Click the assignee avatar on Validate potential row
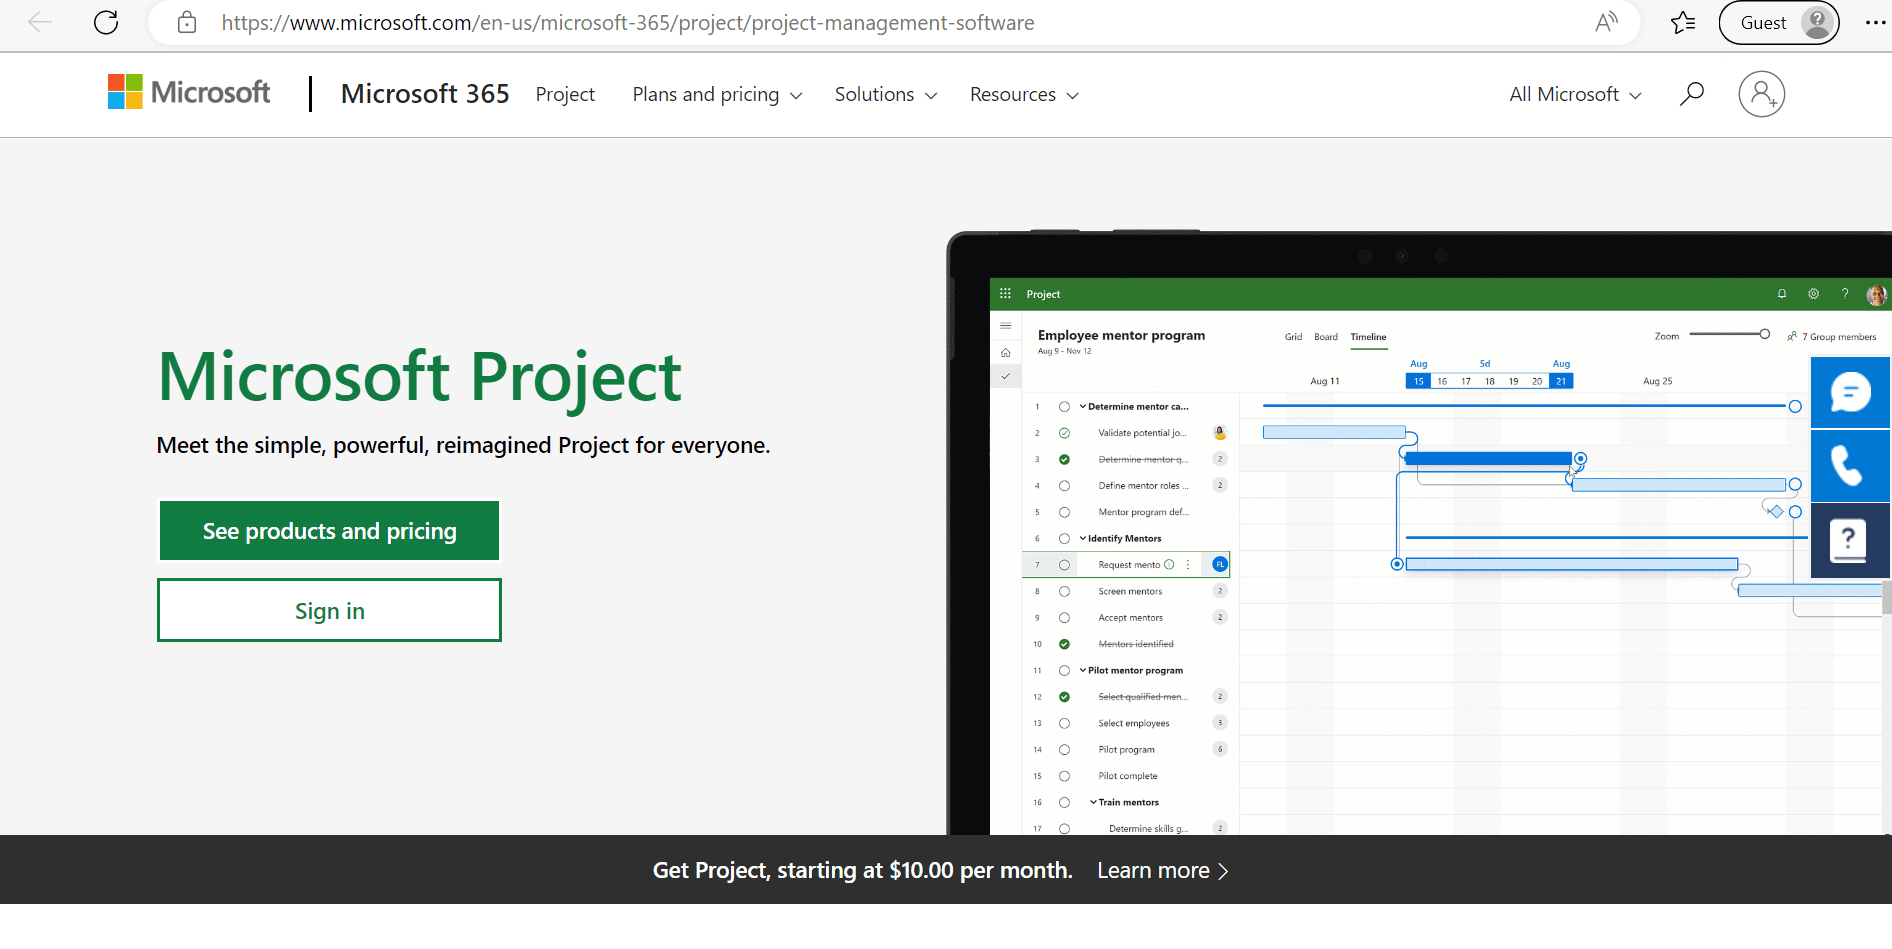The height and width of the screenshot is (949, 1892). tap(1220, 433)
